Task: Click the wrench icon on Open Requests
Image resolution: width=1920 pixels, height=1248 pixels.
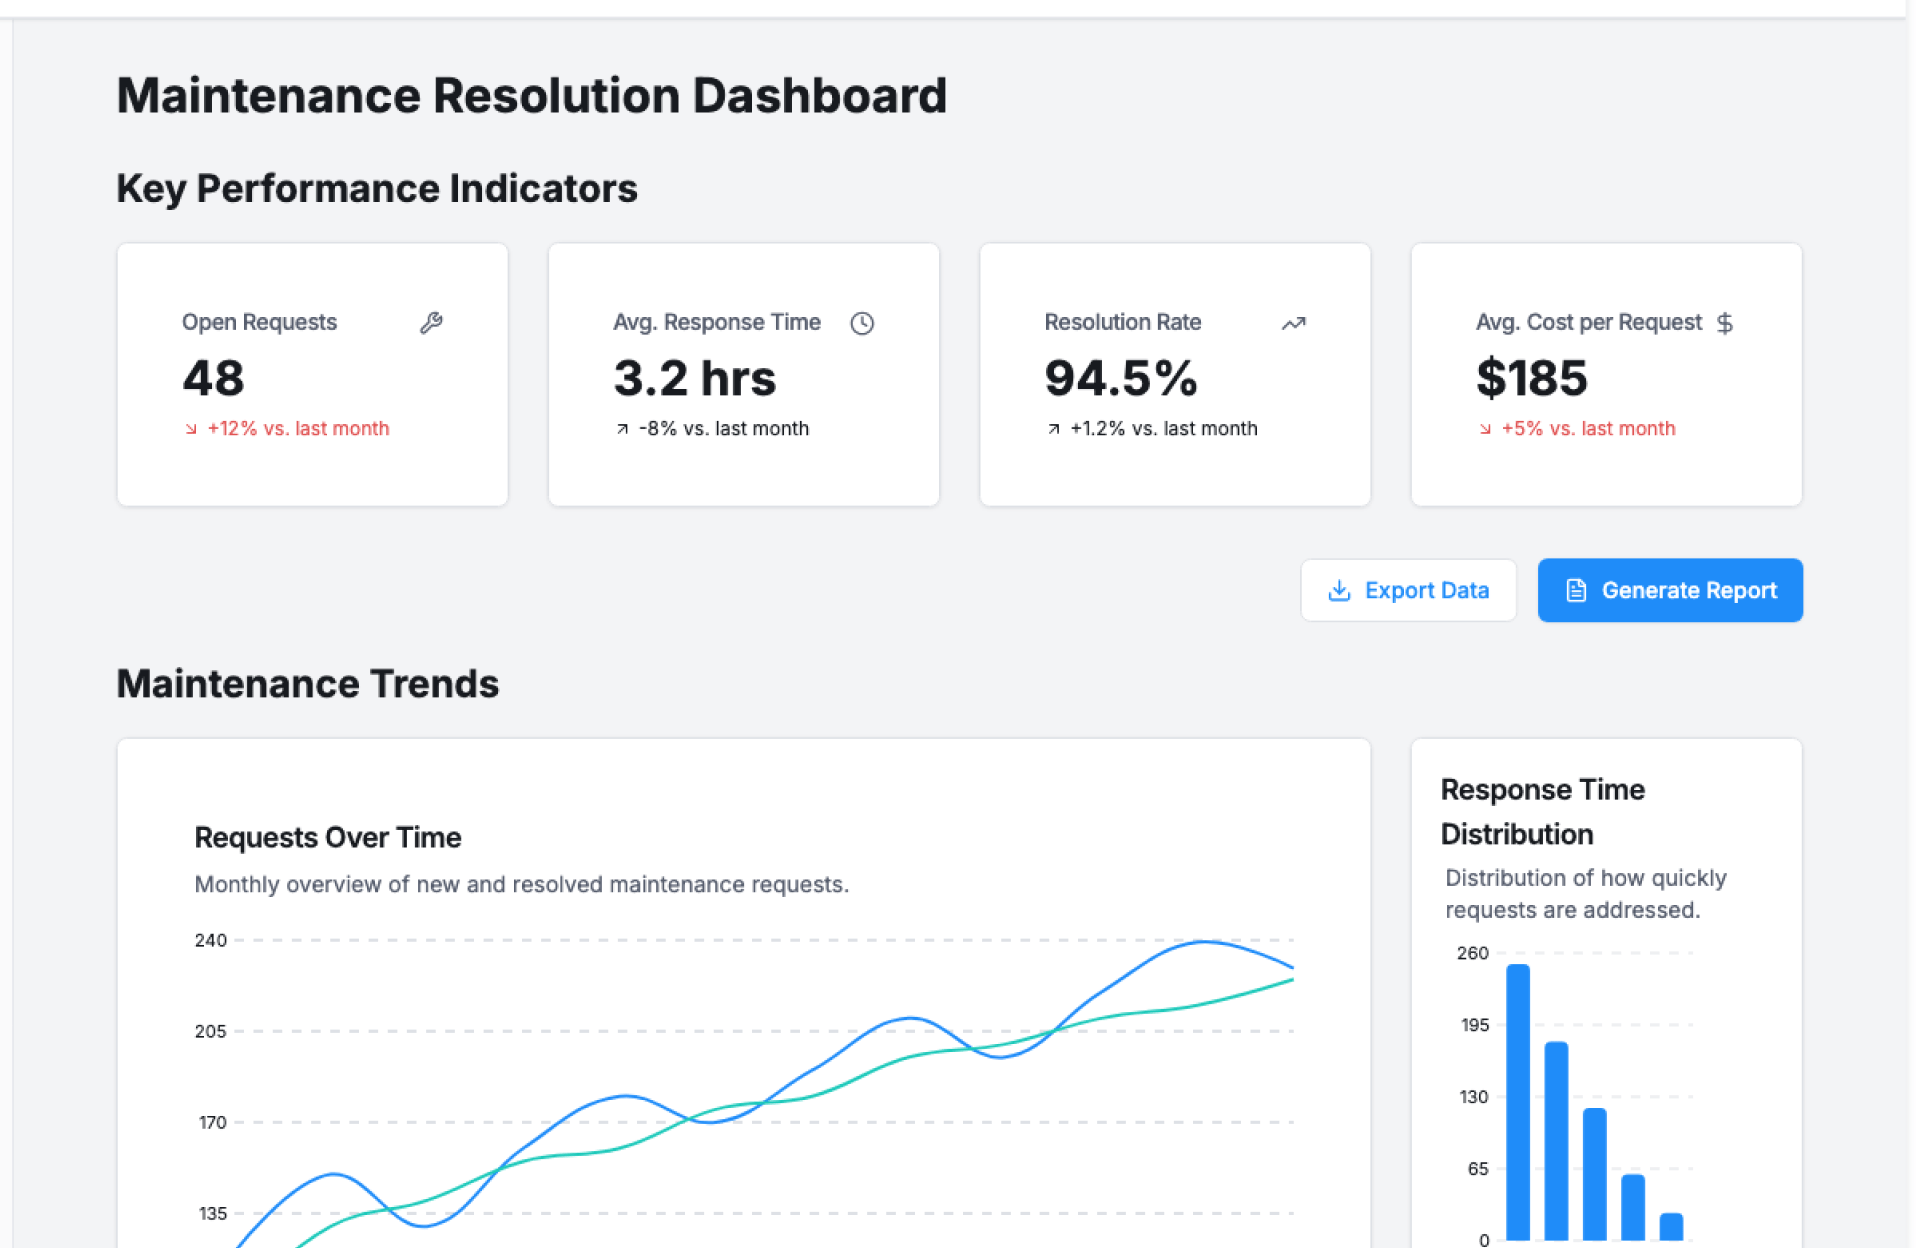Action: pyautogui.click(x=431, y=323)
